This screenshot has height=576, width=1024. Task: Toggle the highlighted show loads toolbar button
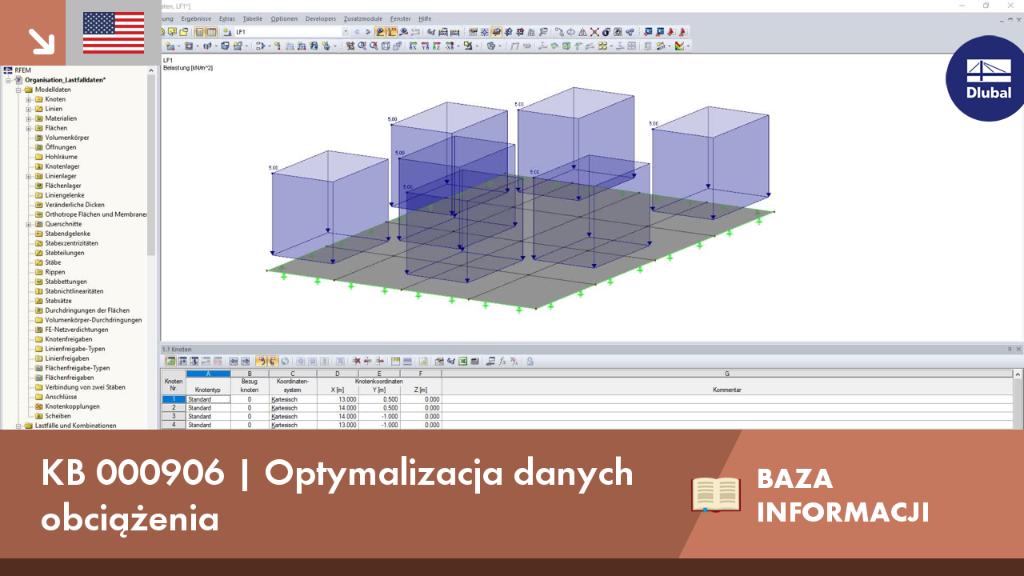[x=380, y=32]
